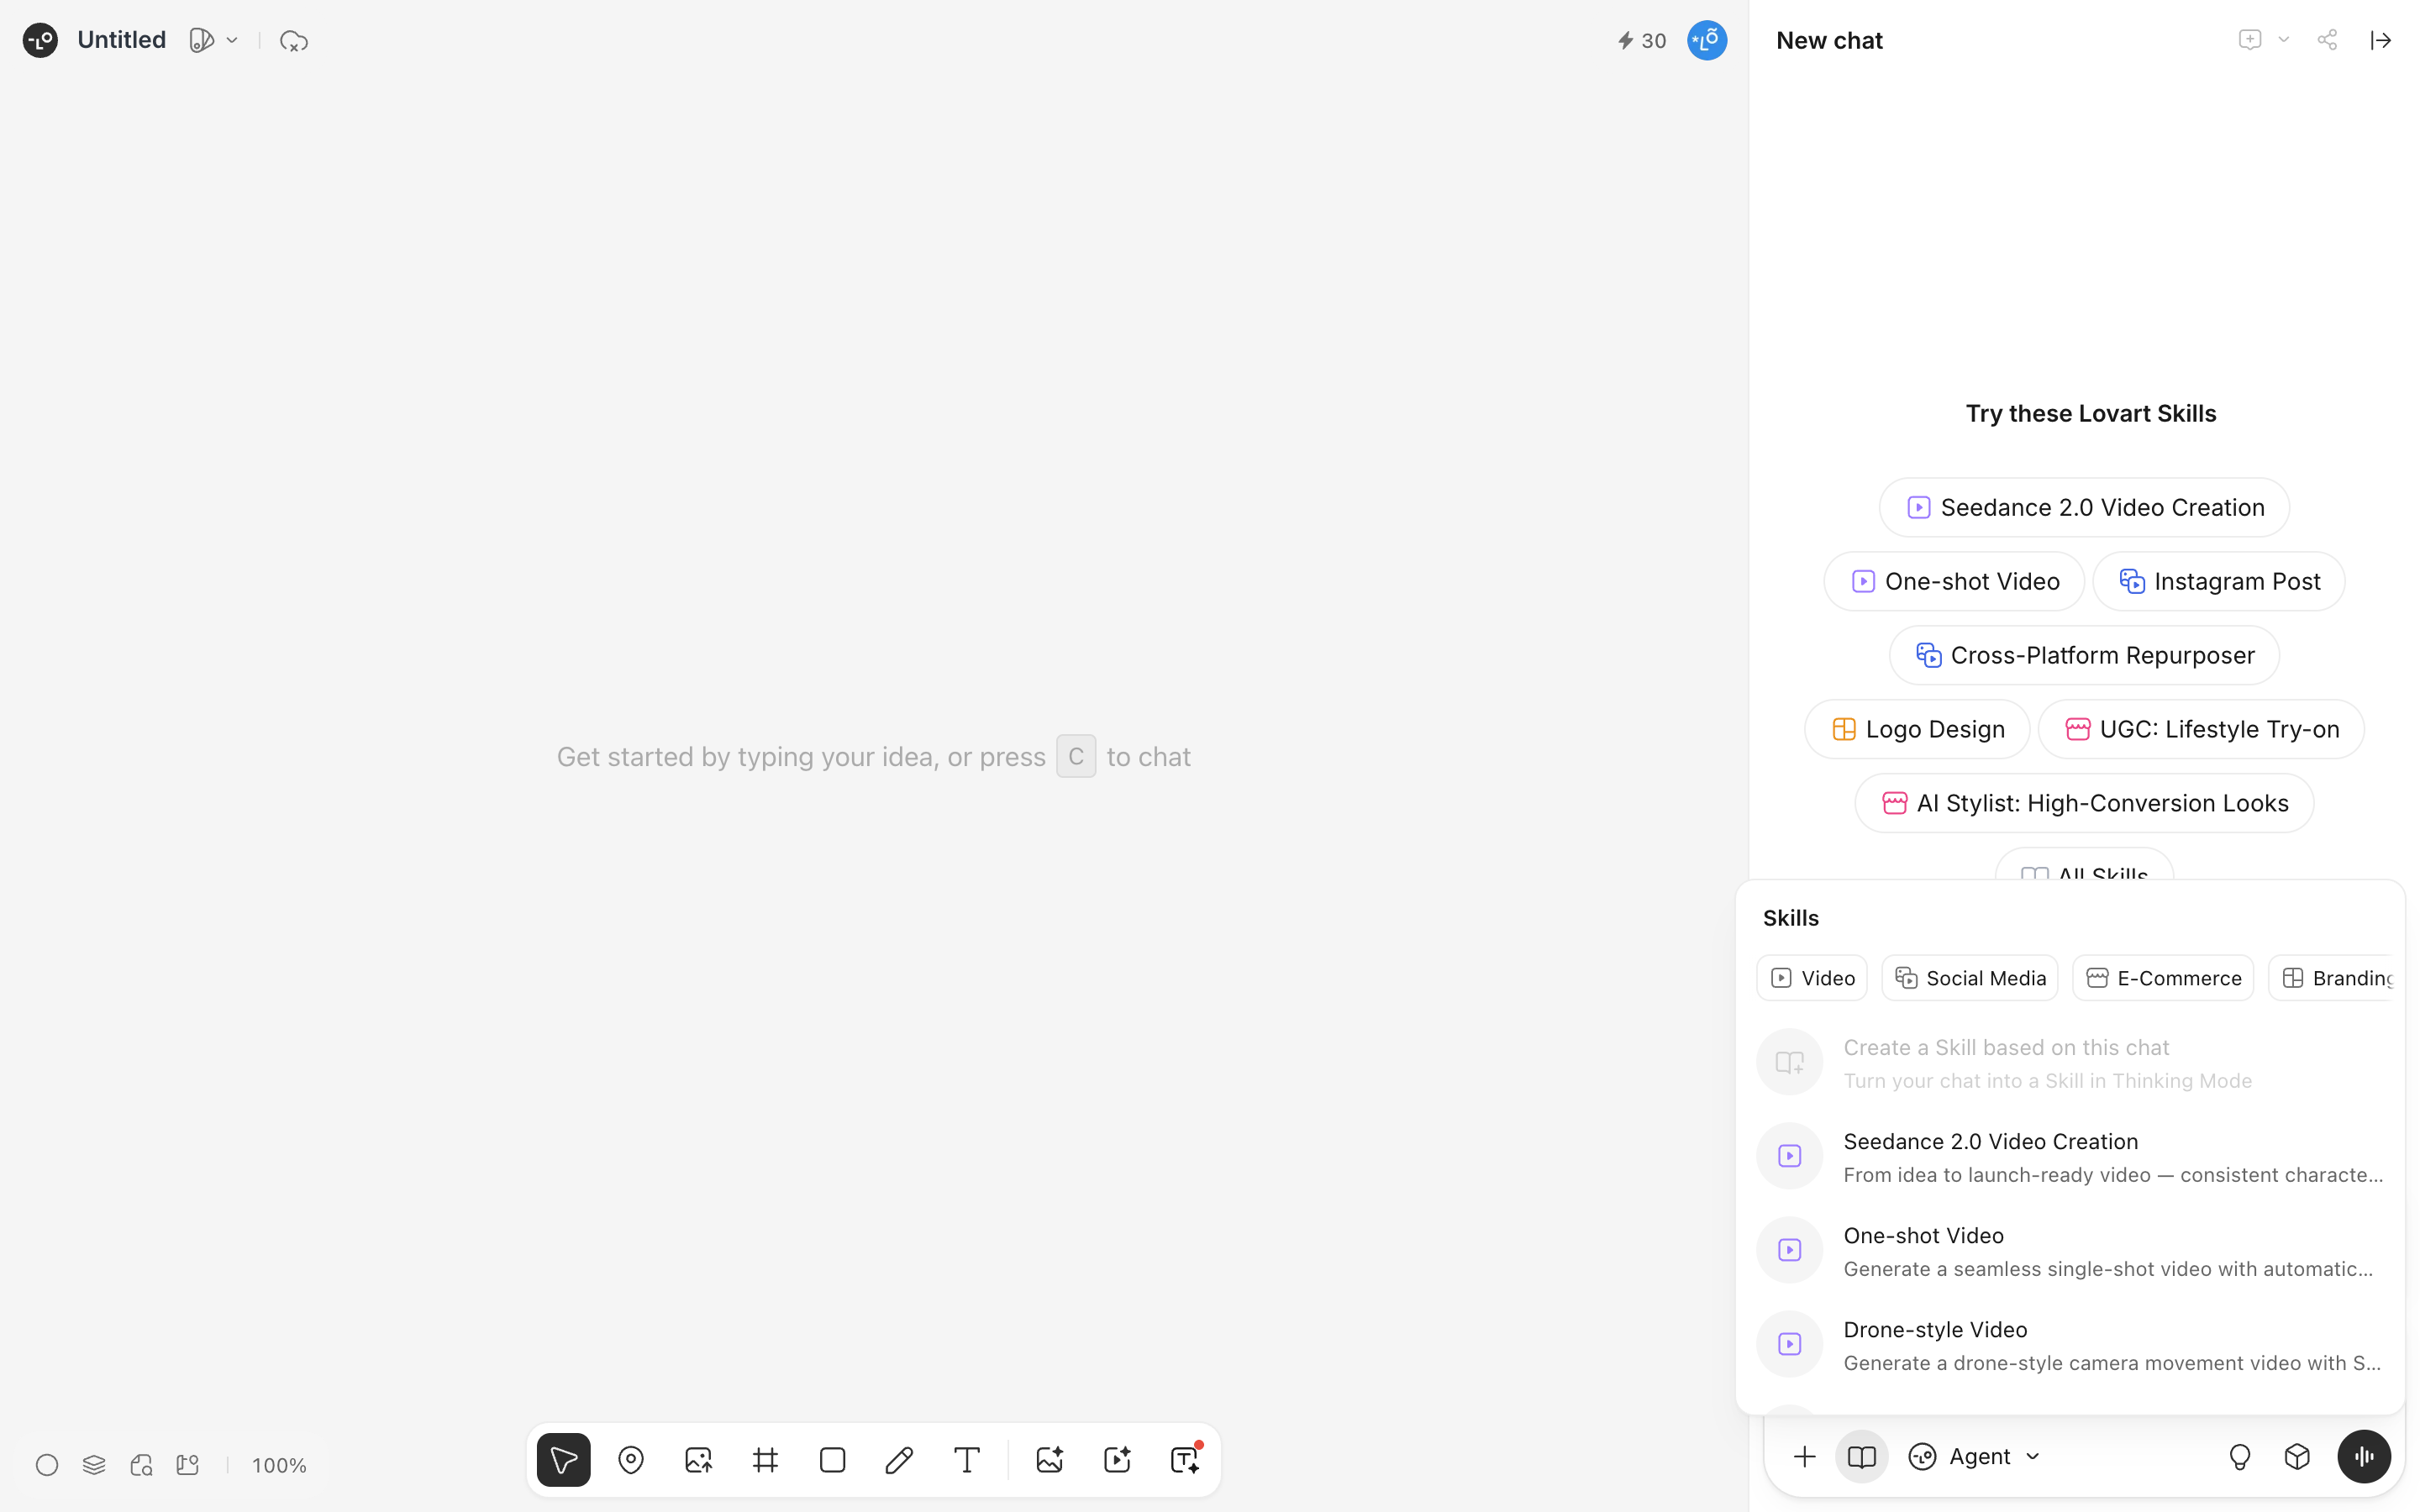Click the cloud sync status icon
The height and width of the screenshot is (1512, 2420).
pos(293,41)
